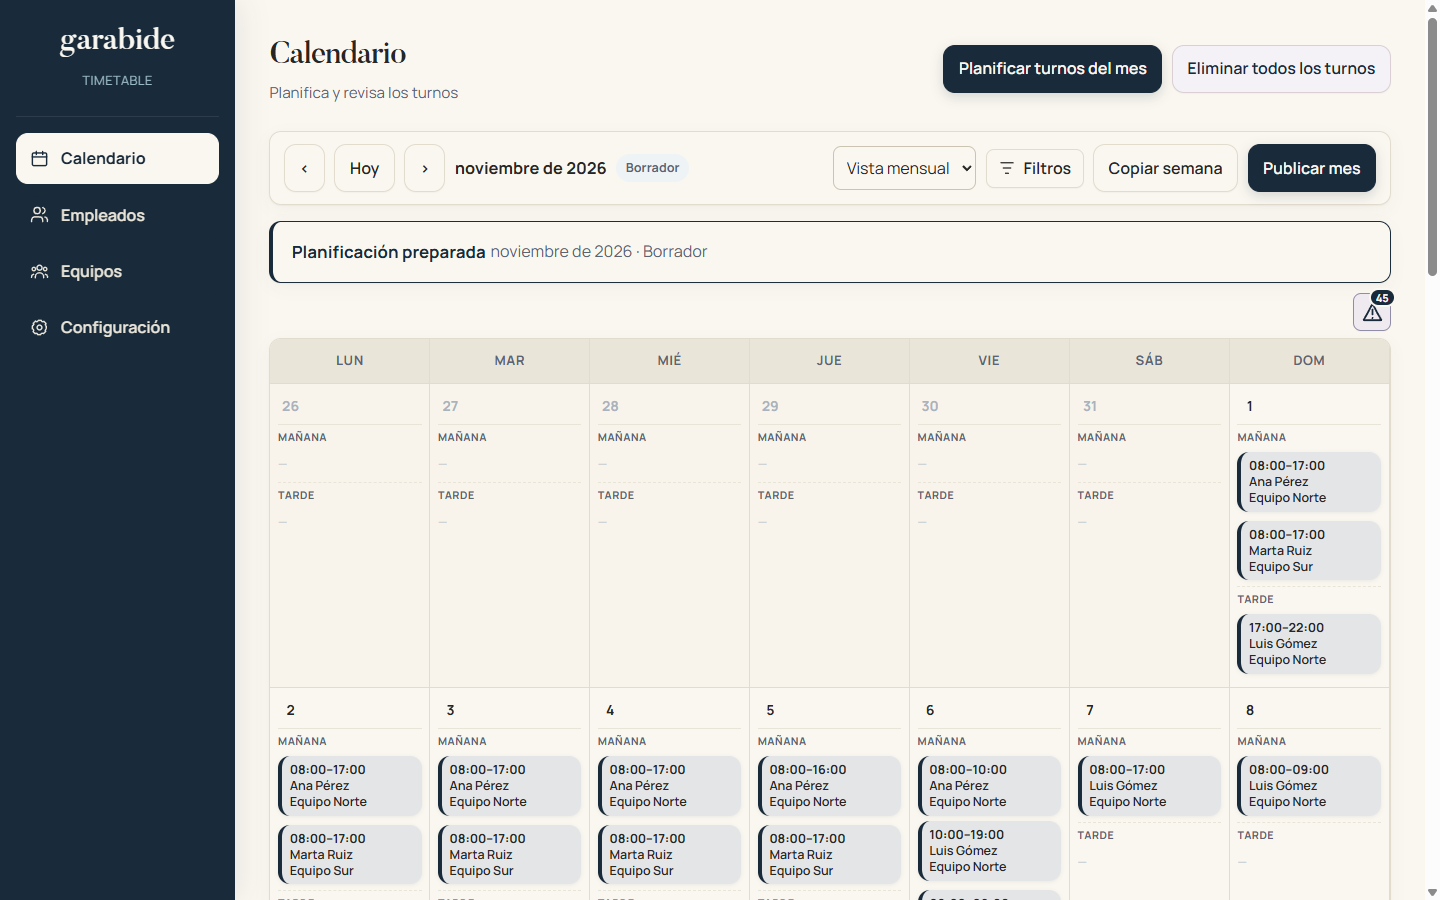Screen dimensions: 1440x900
Task: Open the Configuración section
Action: coord(117,327)
